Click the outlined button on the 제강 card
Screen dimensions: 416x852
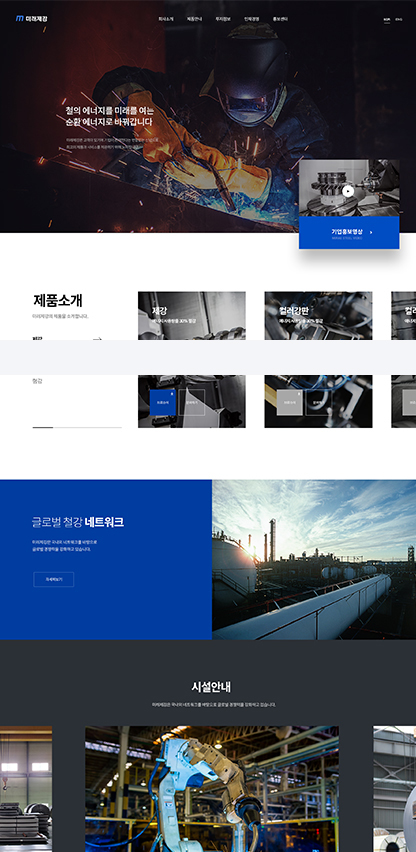pos(192,402)
